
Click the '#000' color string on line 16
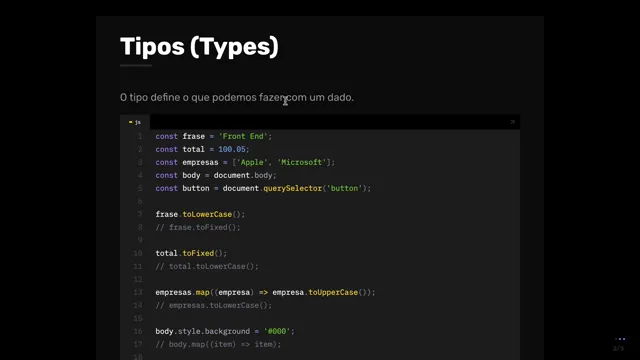(x=277, y=331)
